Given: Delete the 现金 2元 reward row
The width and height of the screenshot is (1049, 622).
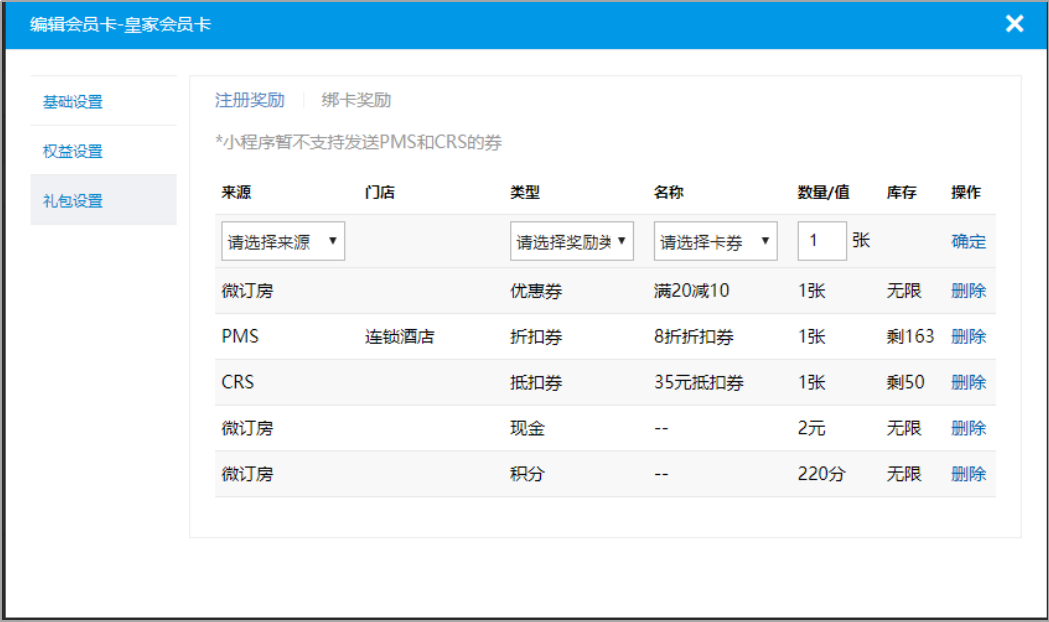Looking at the screenshot, I should (x=968, y=428).
